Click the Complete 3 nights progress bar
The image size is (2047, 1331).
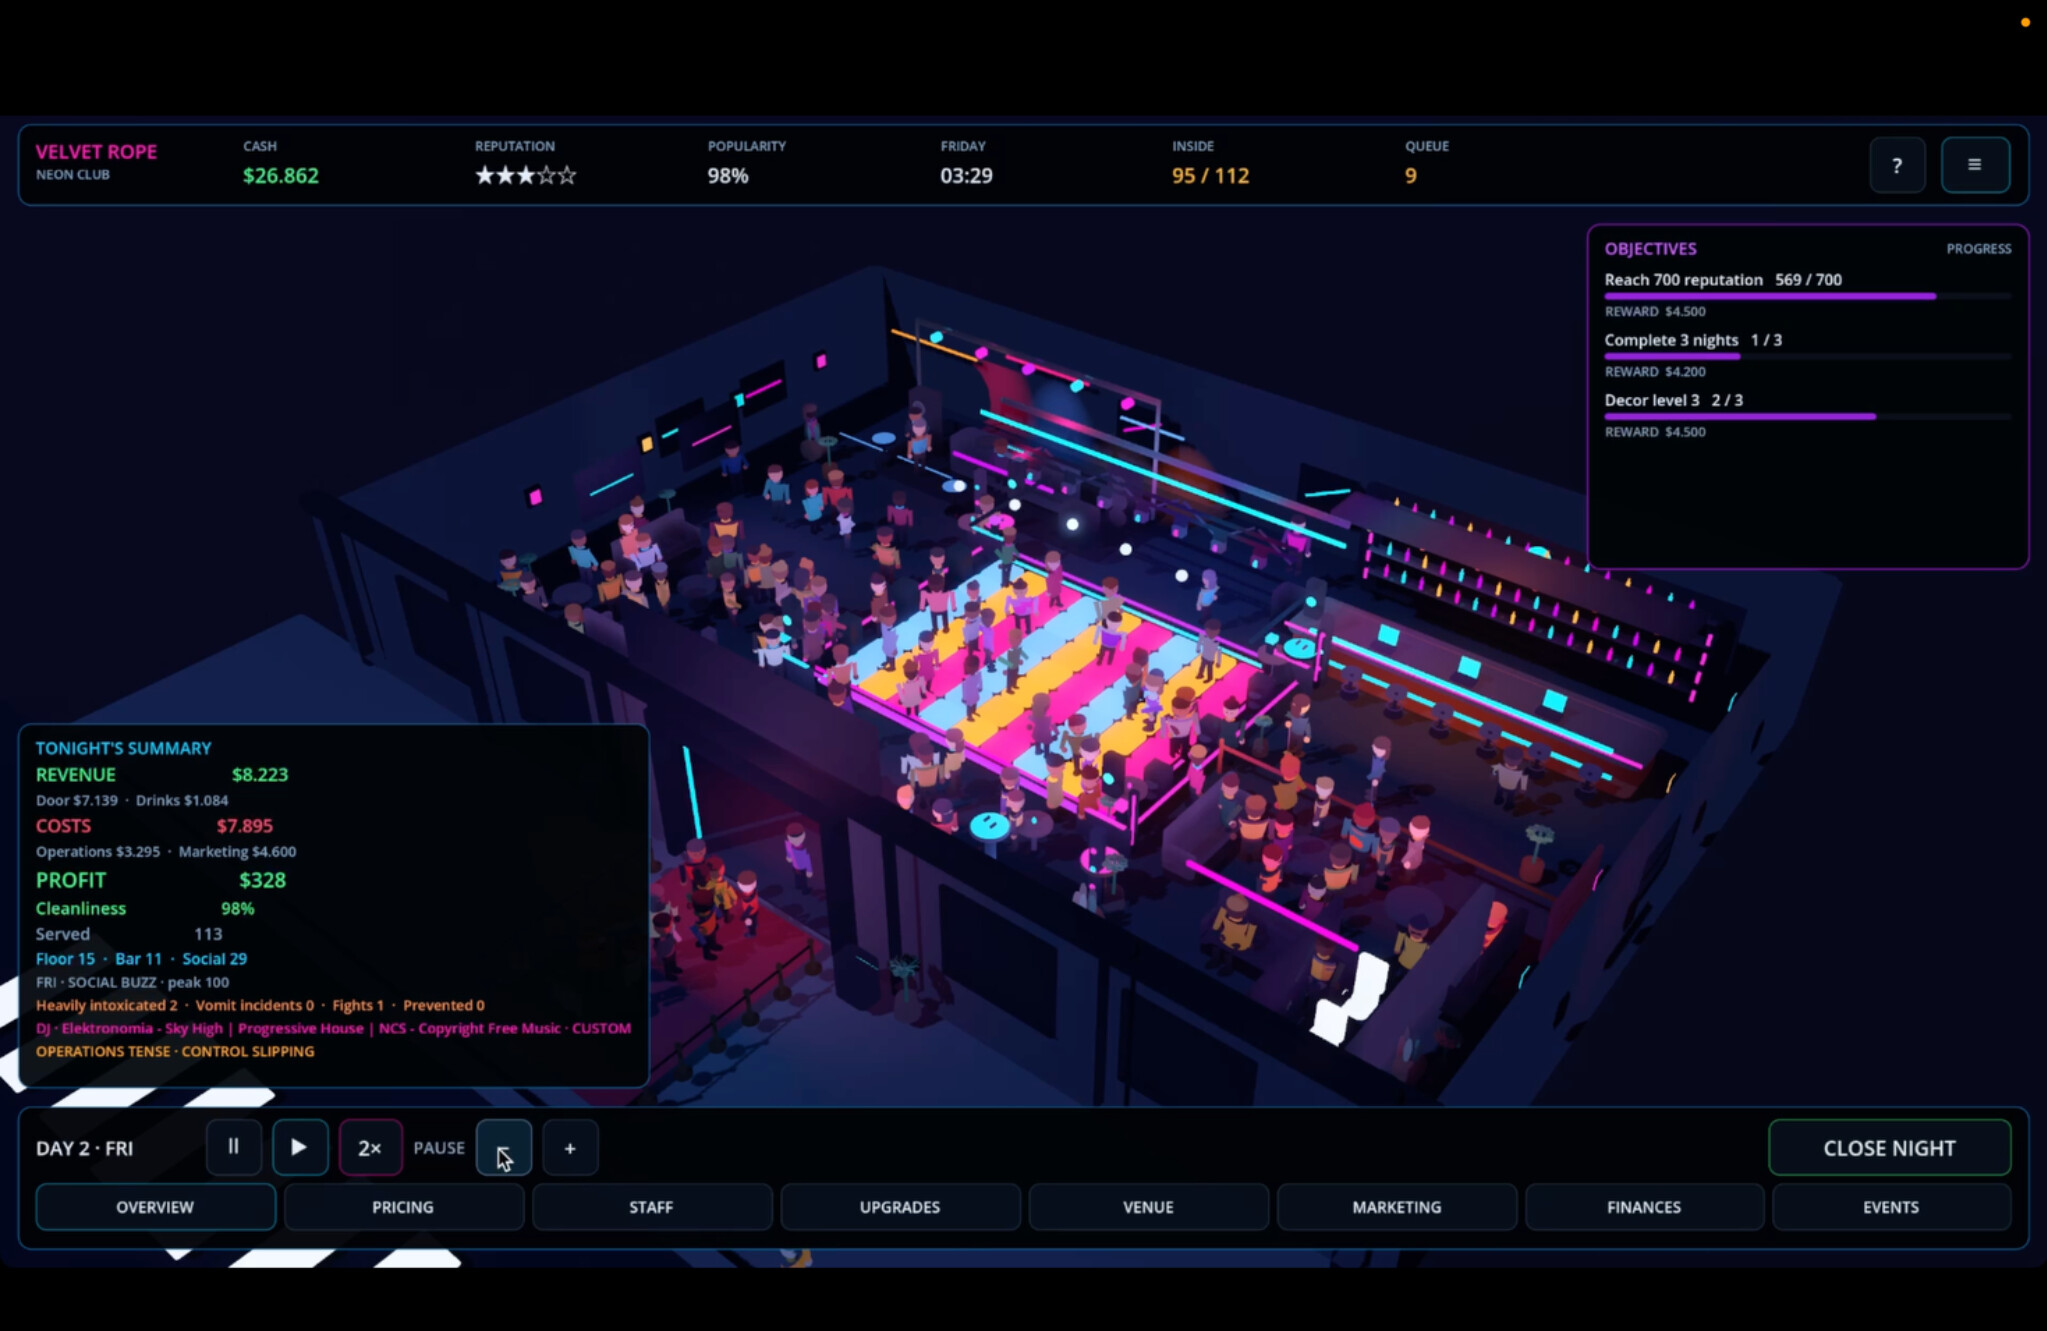1808,356
